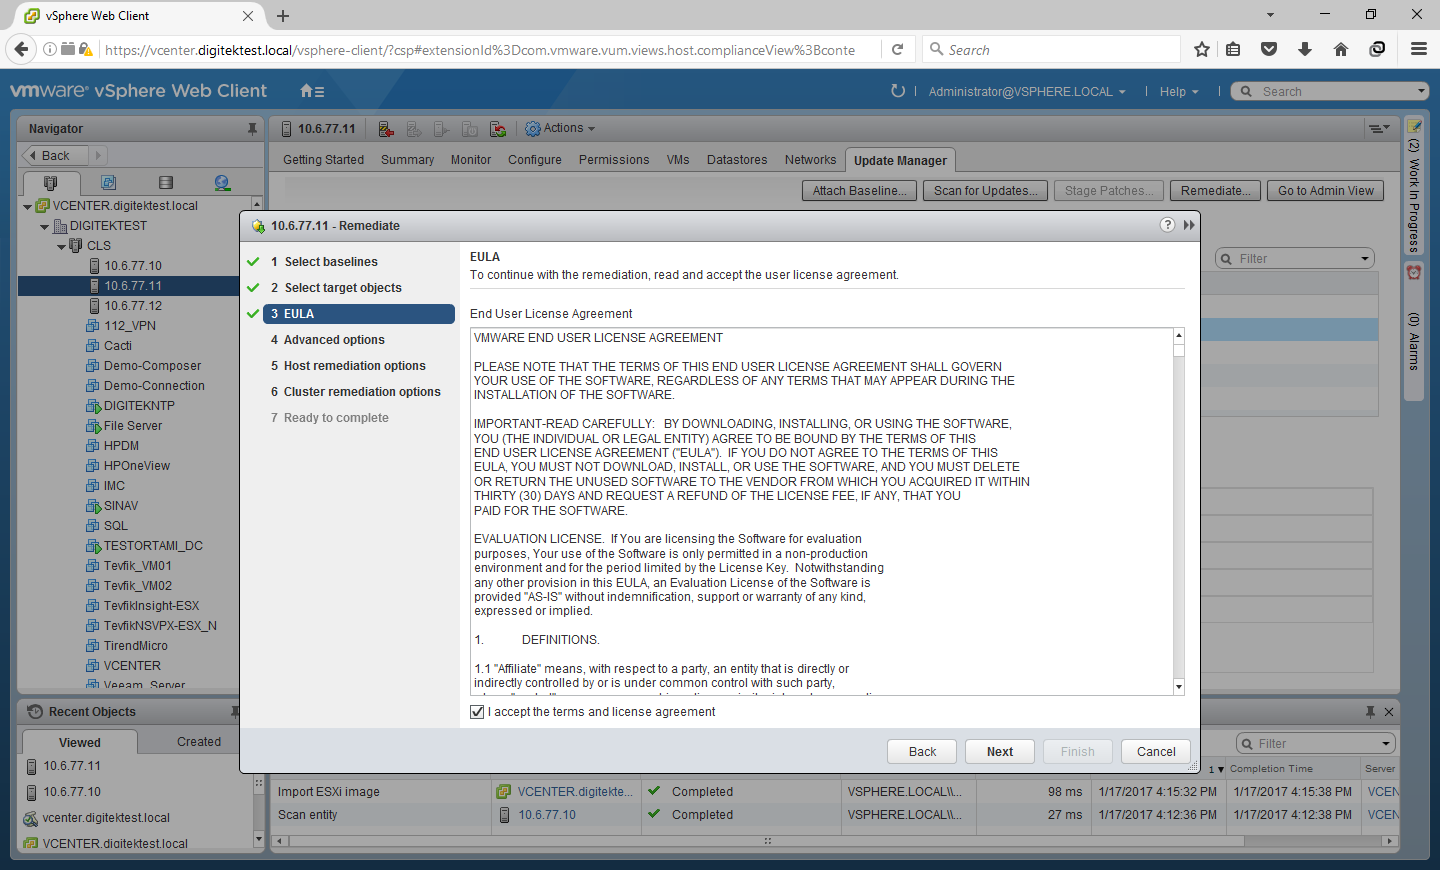Open the Help dropdown menu
This screenshot has height=870, width=1440.
click(x=1179, y=91)
